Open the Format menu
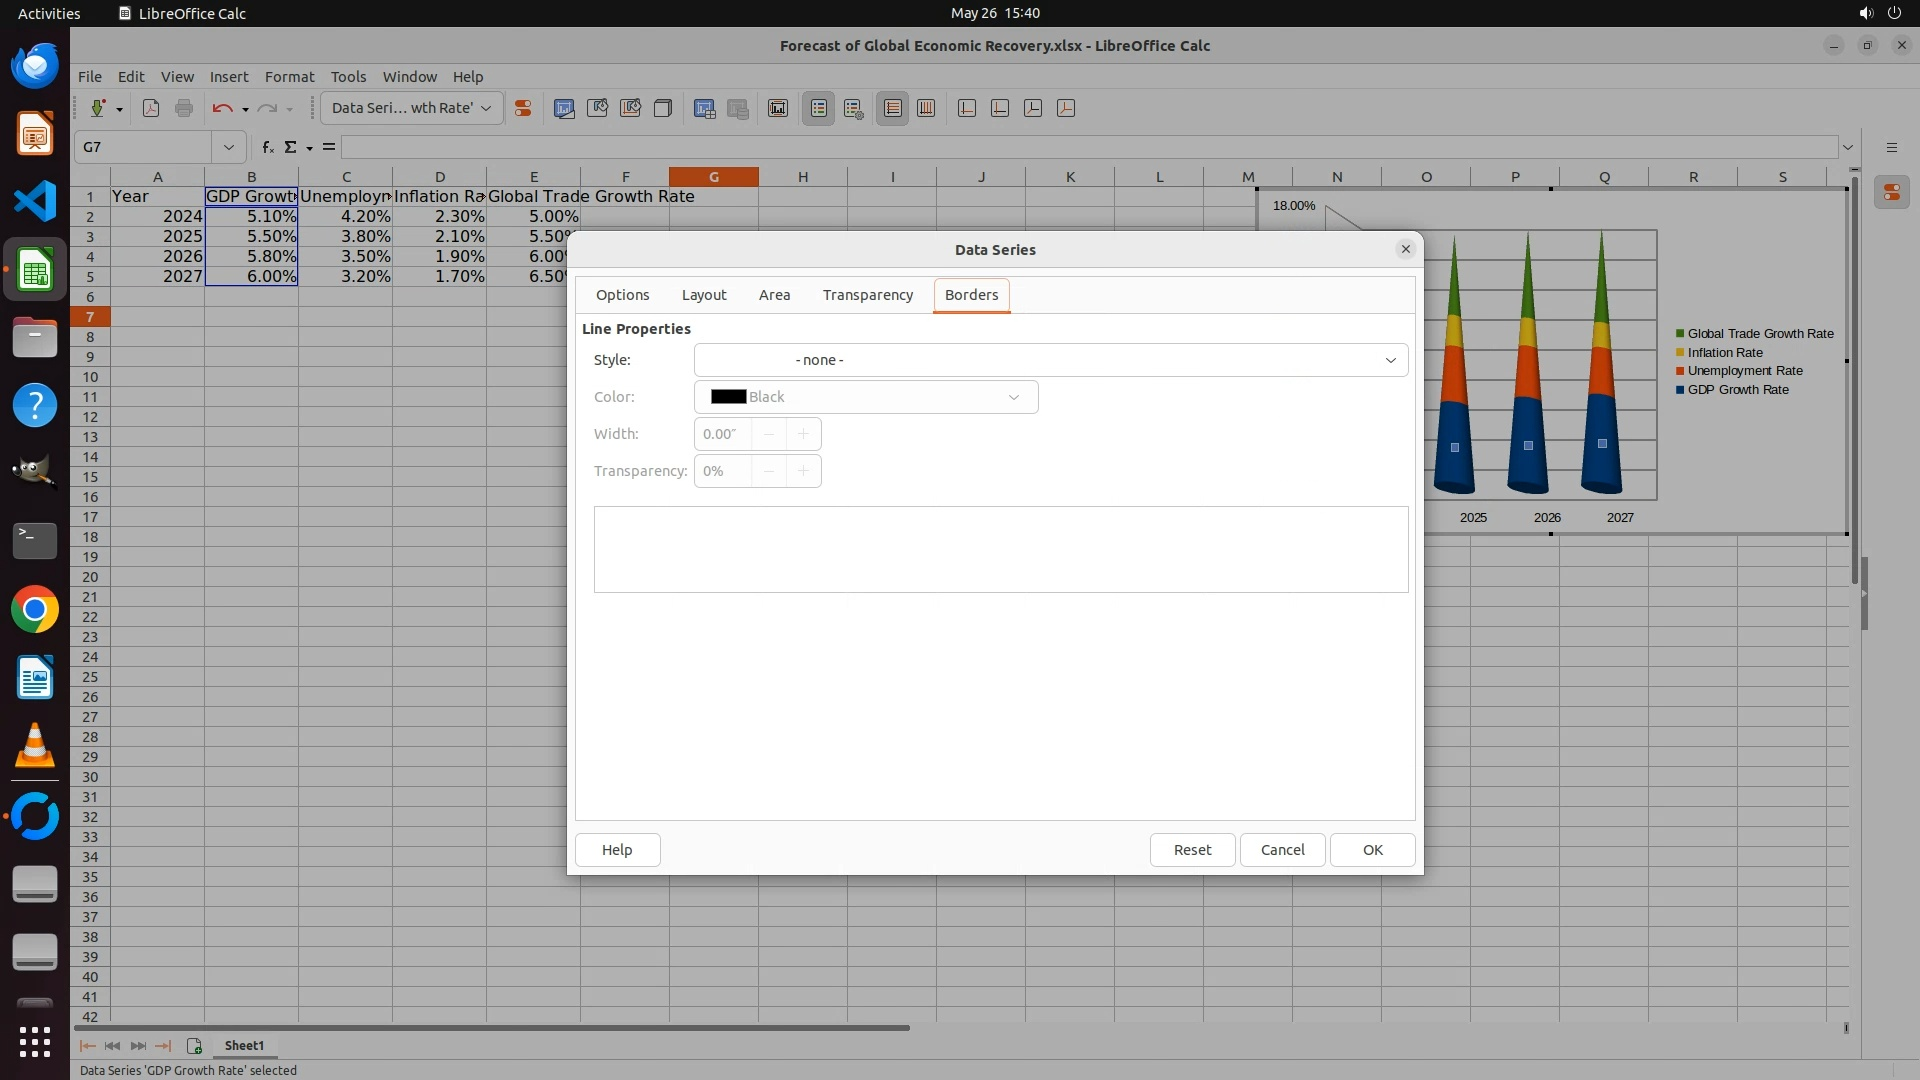 coord(289,76)
